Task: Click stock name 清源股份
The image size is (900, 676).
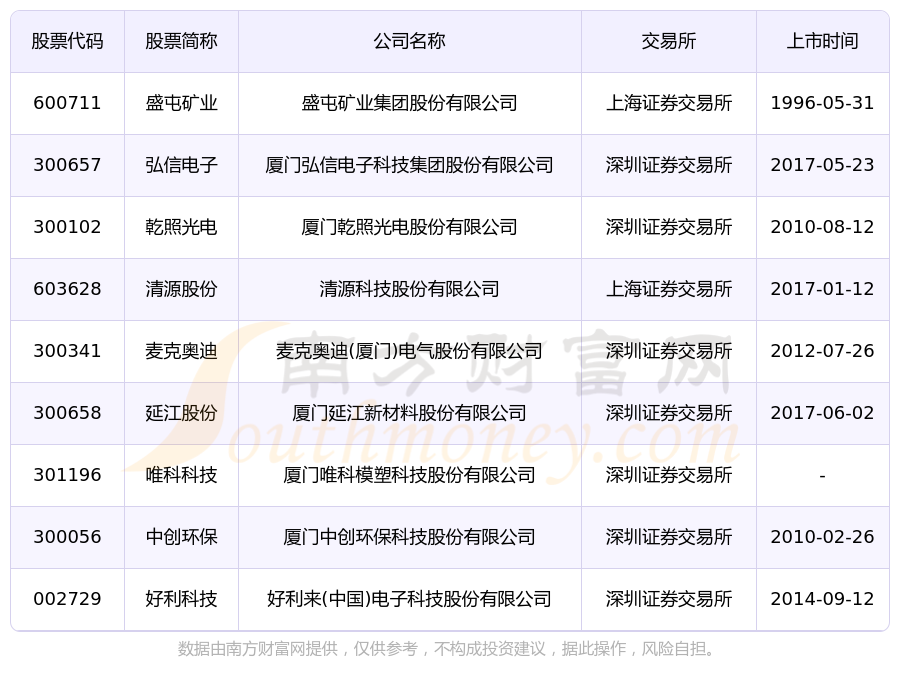Action: pyautogui.click(x=181, y=289)
